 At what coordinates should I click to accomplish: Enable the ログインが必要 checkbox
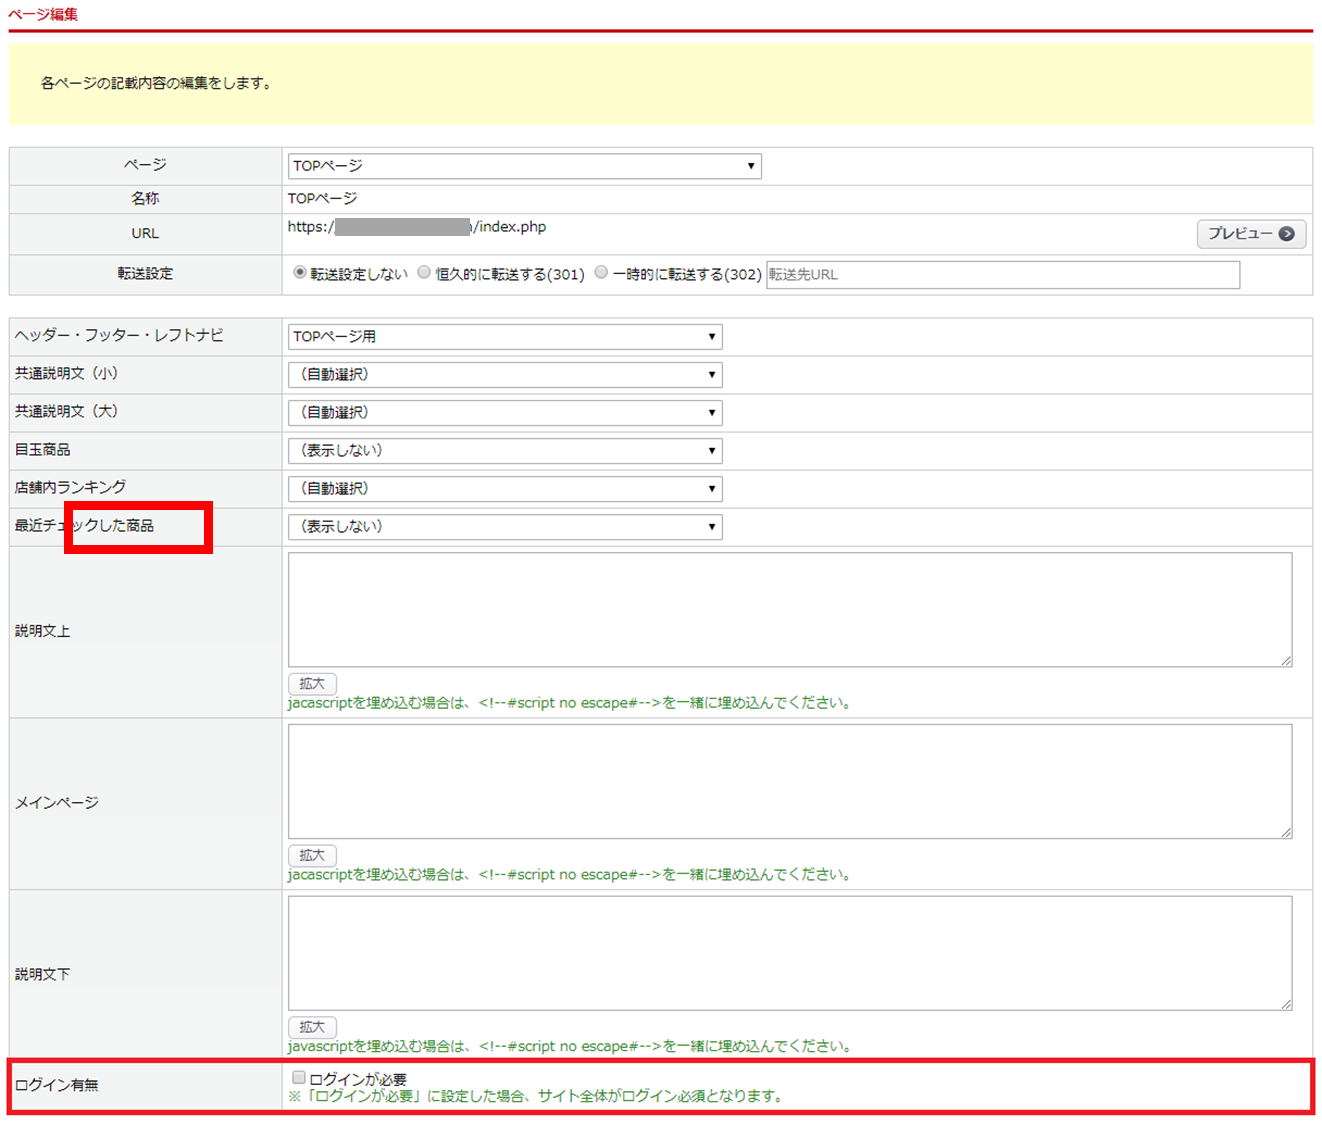pyautogui.click(x=299, y=1078)
